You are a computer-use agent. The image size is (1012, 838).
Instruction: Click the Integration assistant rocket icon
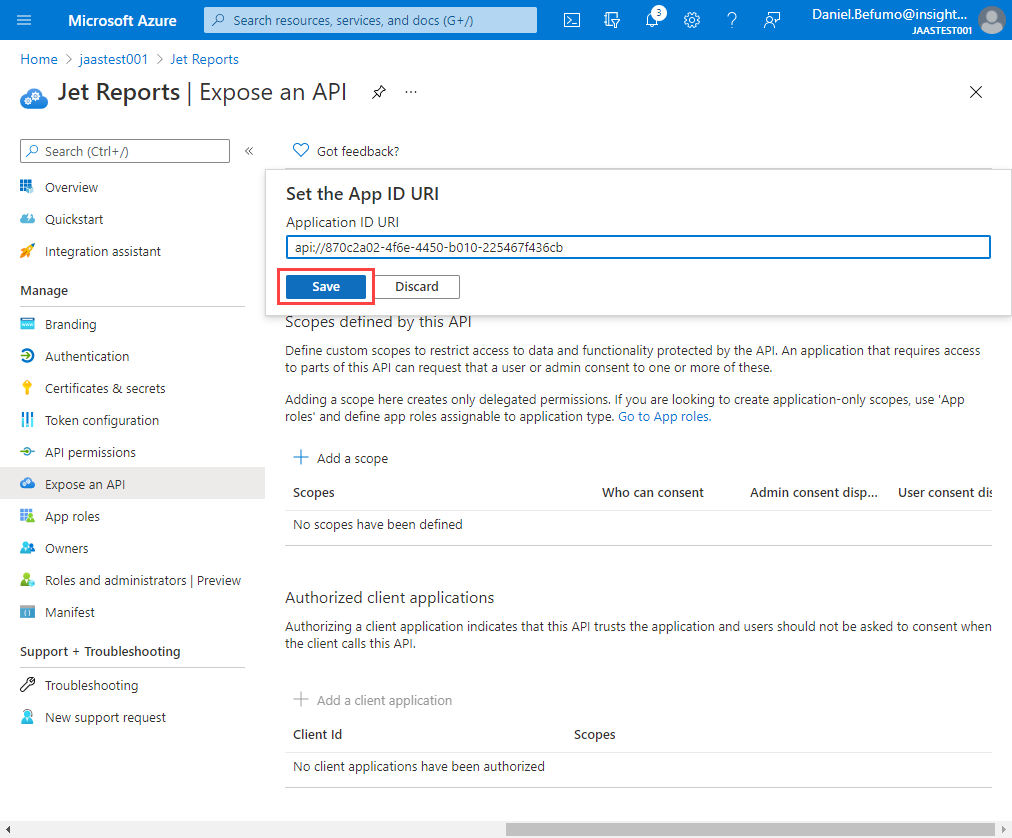tap(27, 251)
